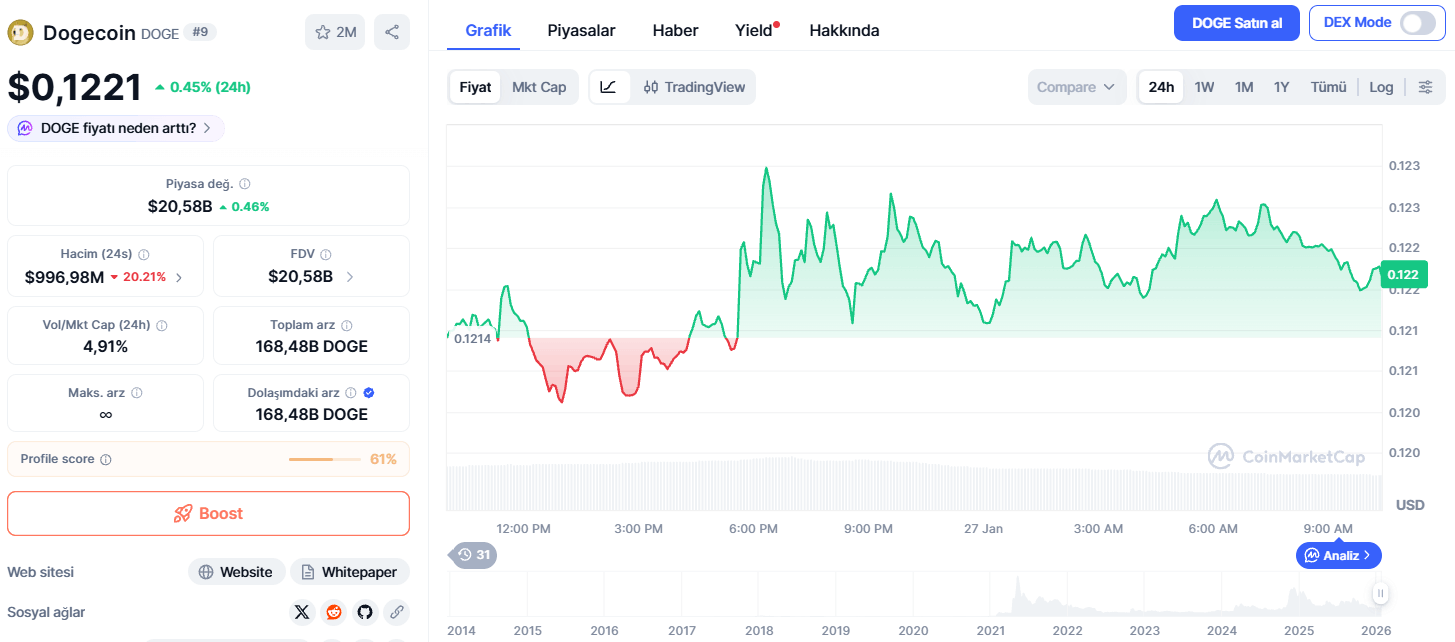
Task: Toggle Log scale on chart
Action: coord(1381,87)
